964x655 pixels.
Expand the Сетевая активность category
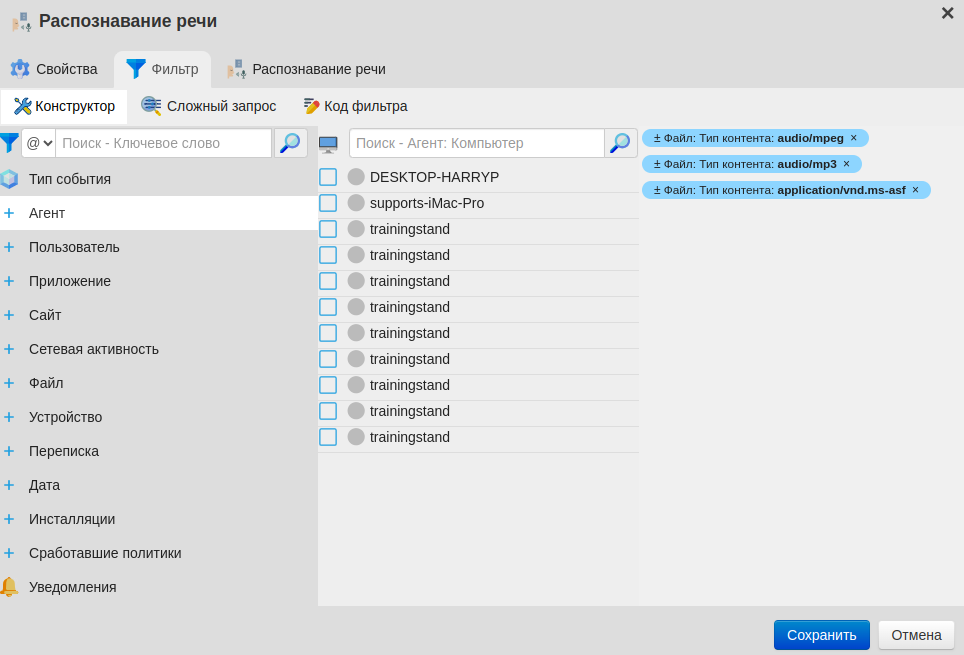click(x=93, y=349)
